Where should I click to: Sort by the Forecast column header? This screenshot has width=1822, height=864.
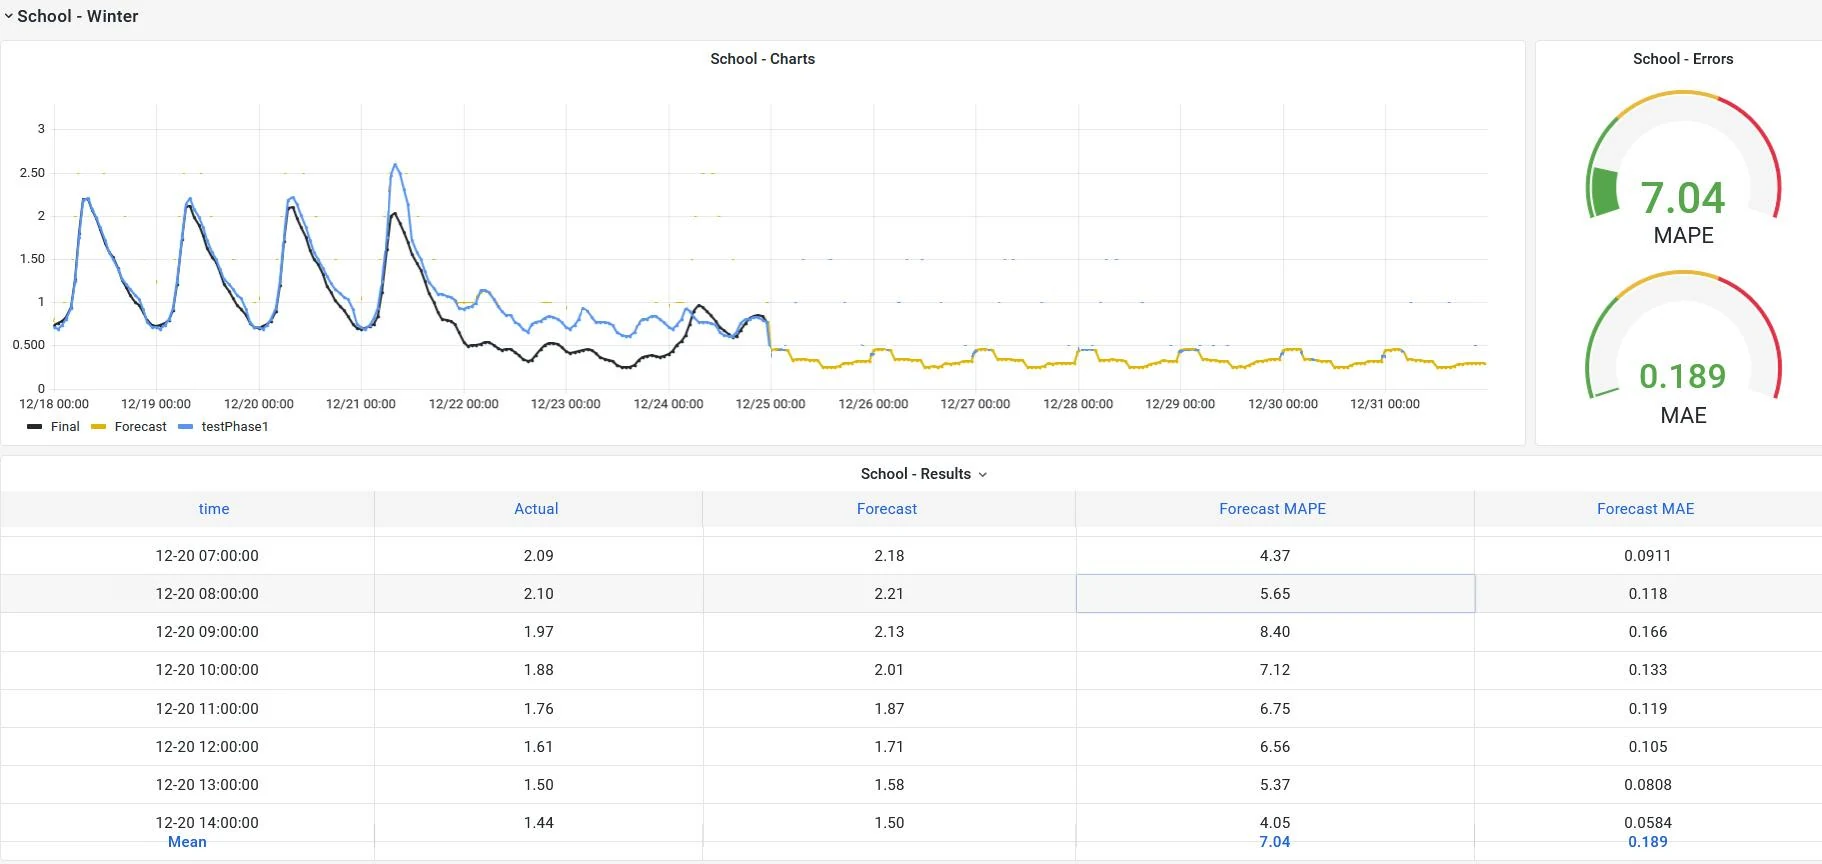click(887, 509)
